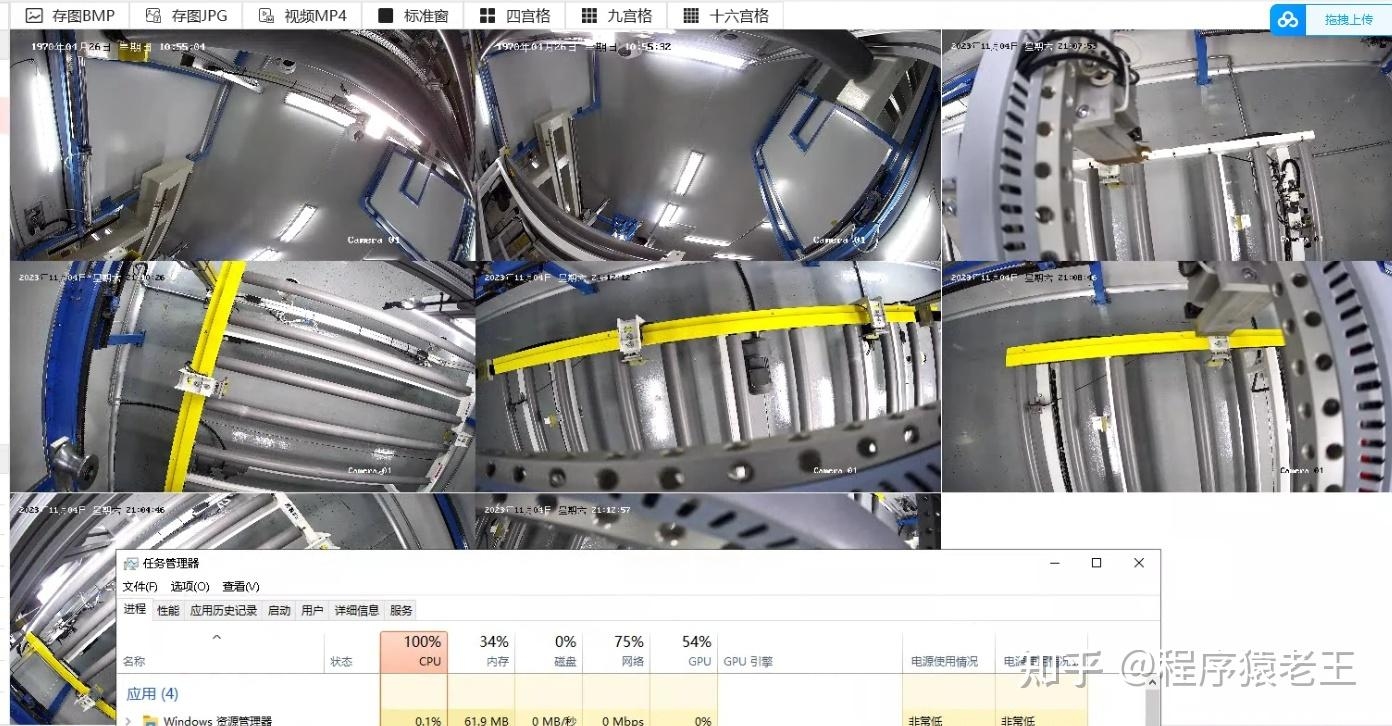Sort processes by the 内存 column header
Screen dimensions: 1392x726
coord(494,651)
